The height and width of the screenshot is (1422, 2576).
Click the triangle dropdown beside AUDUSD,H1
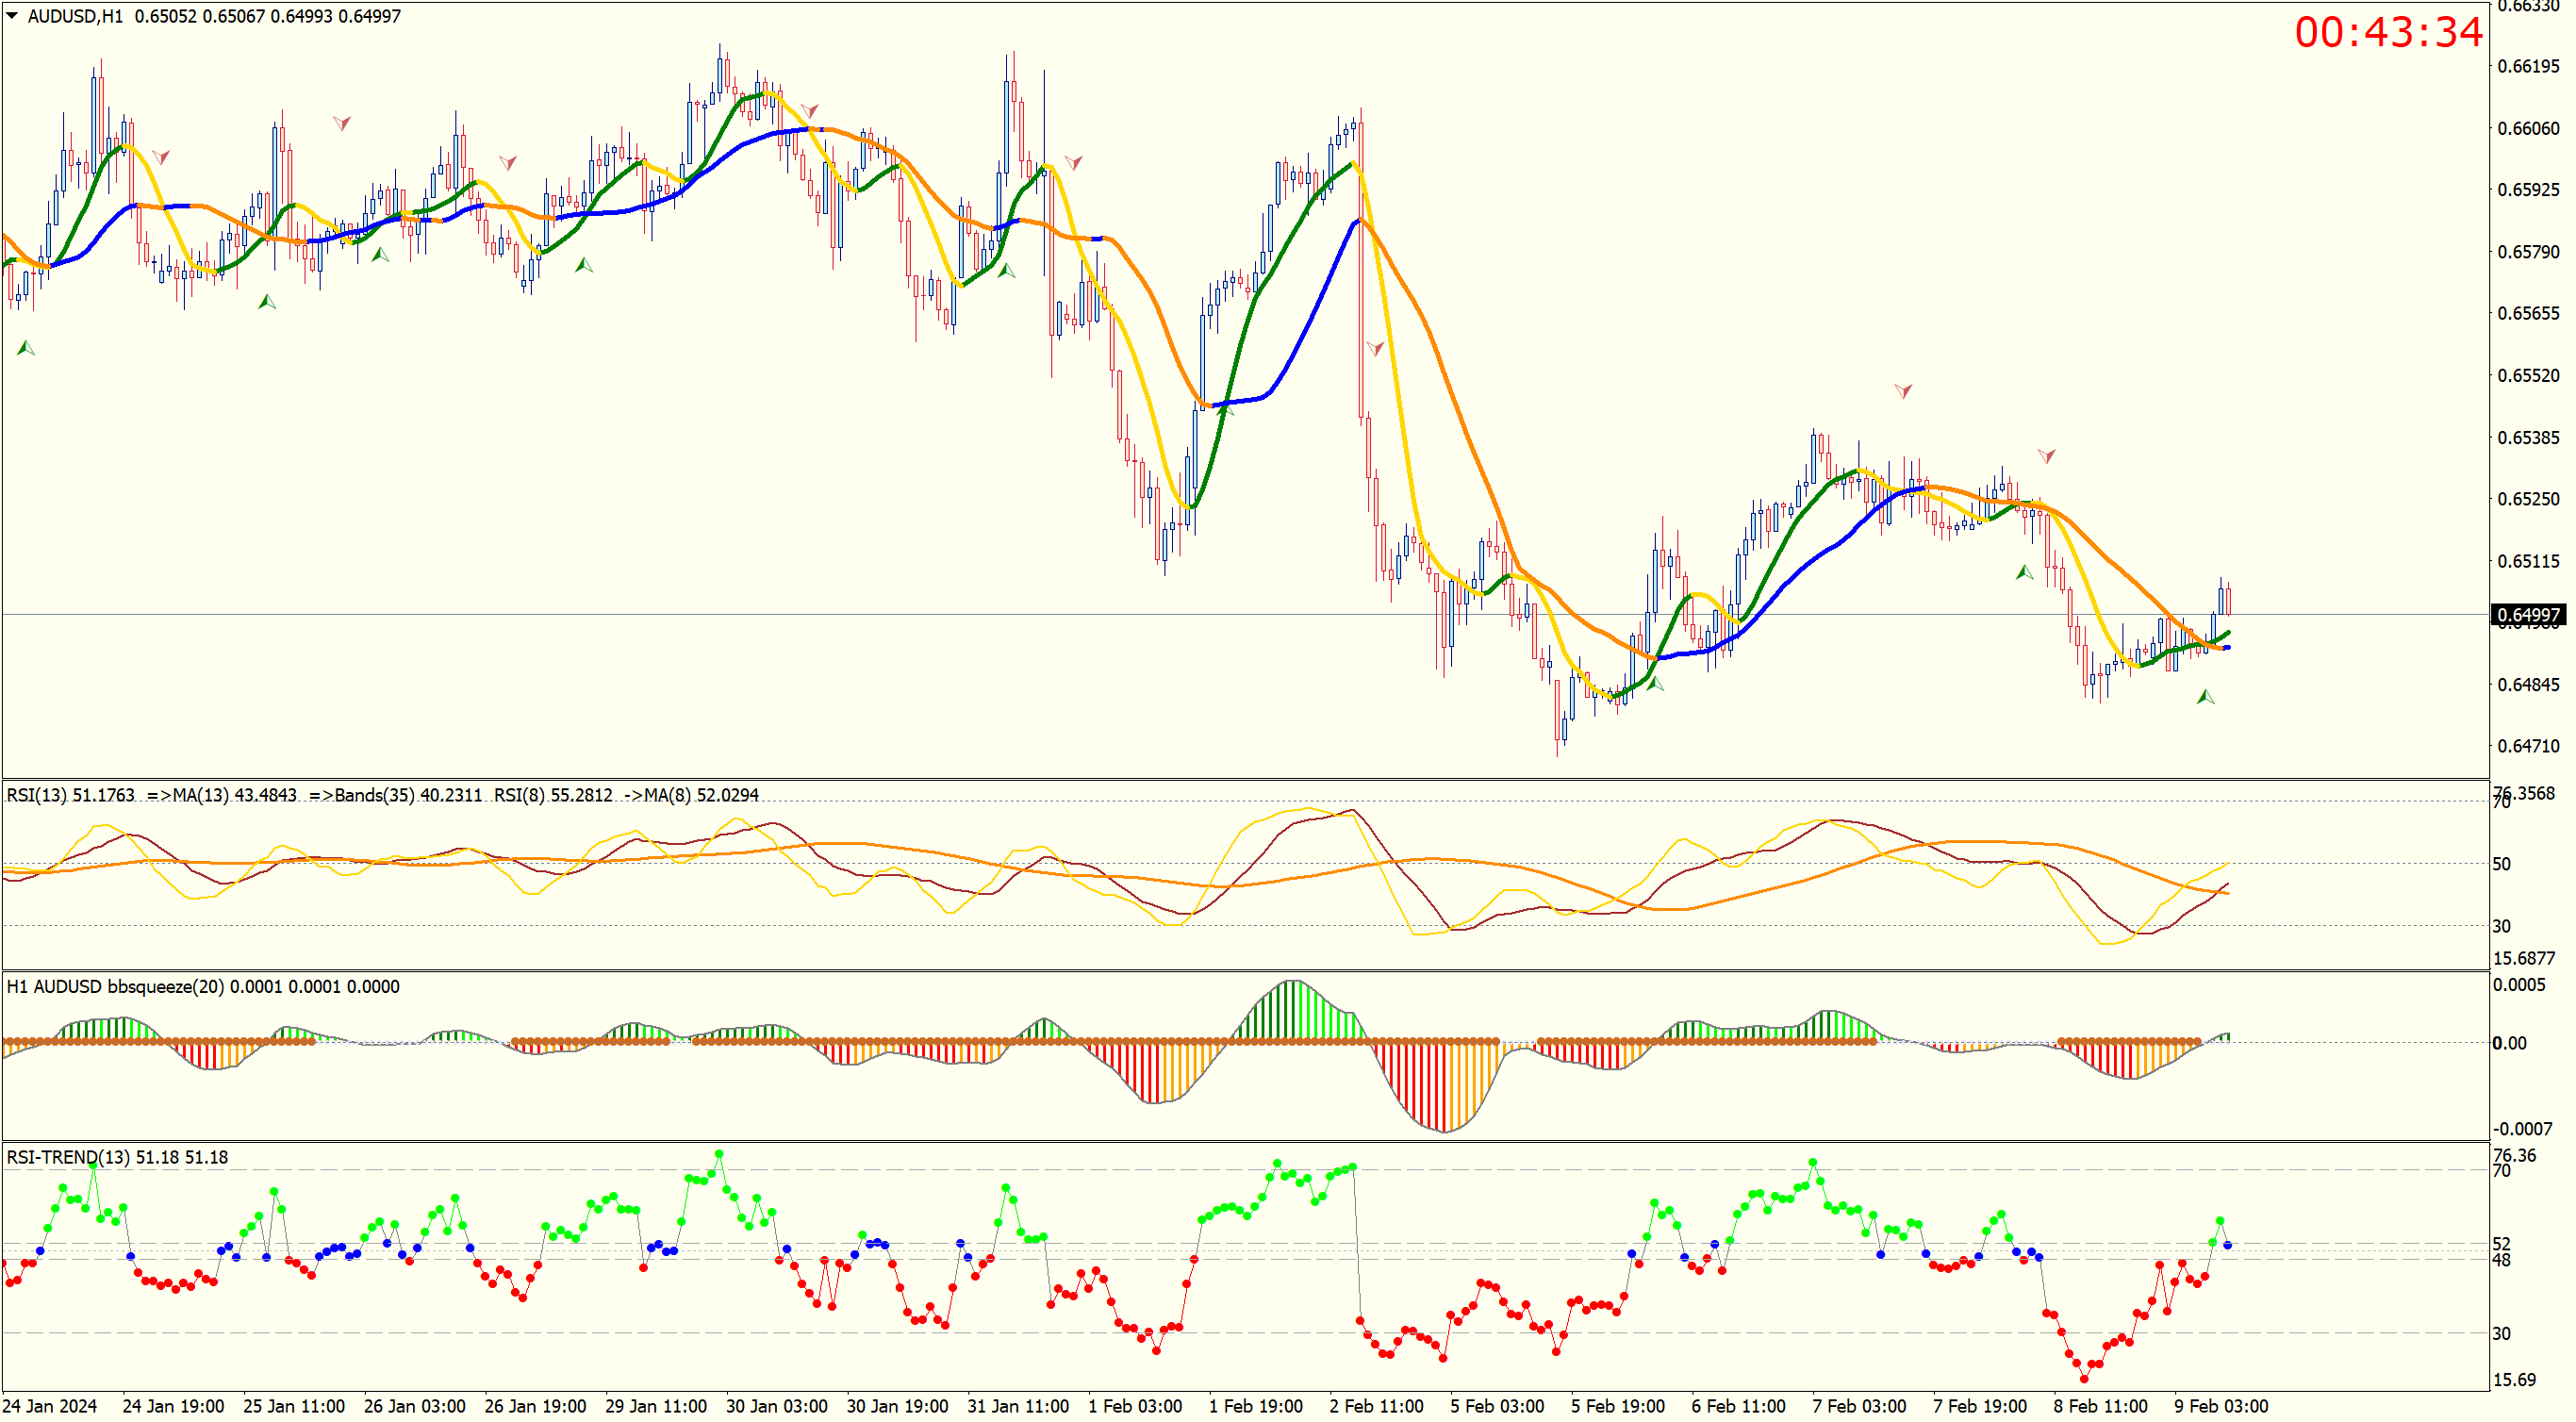click(x=12, y=15)
